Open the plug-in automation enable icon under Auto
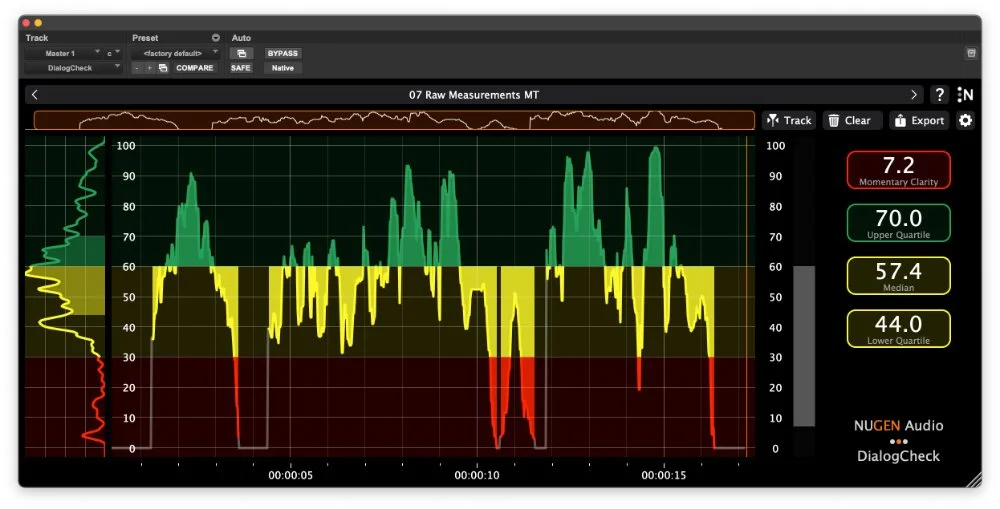Viewport: 1000px width, 509px height. [x=241, y=54]
